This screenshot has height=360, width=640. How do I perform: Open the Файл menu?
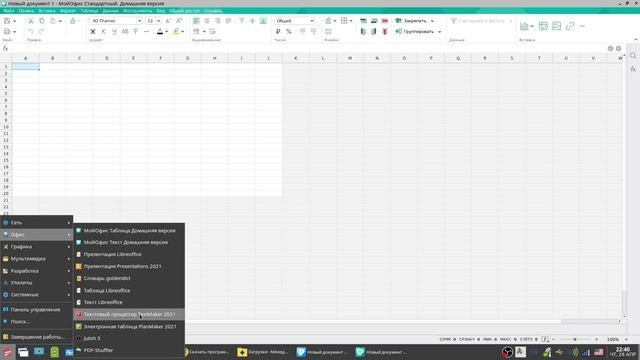(x=9, y=11)
